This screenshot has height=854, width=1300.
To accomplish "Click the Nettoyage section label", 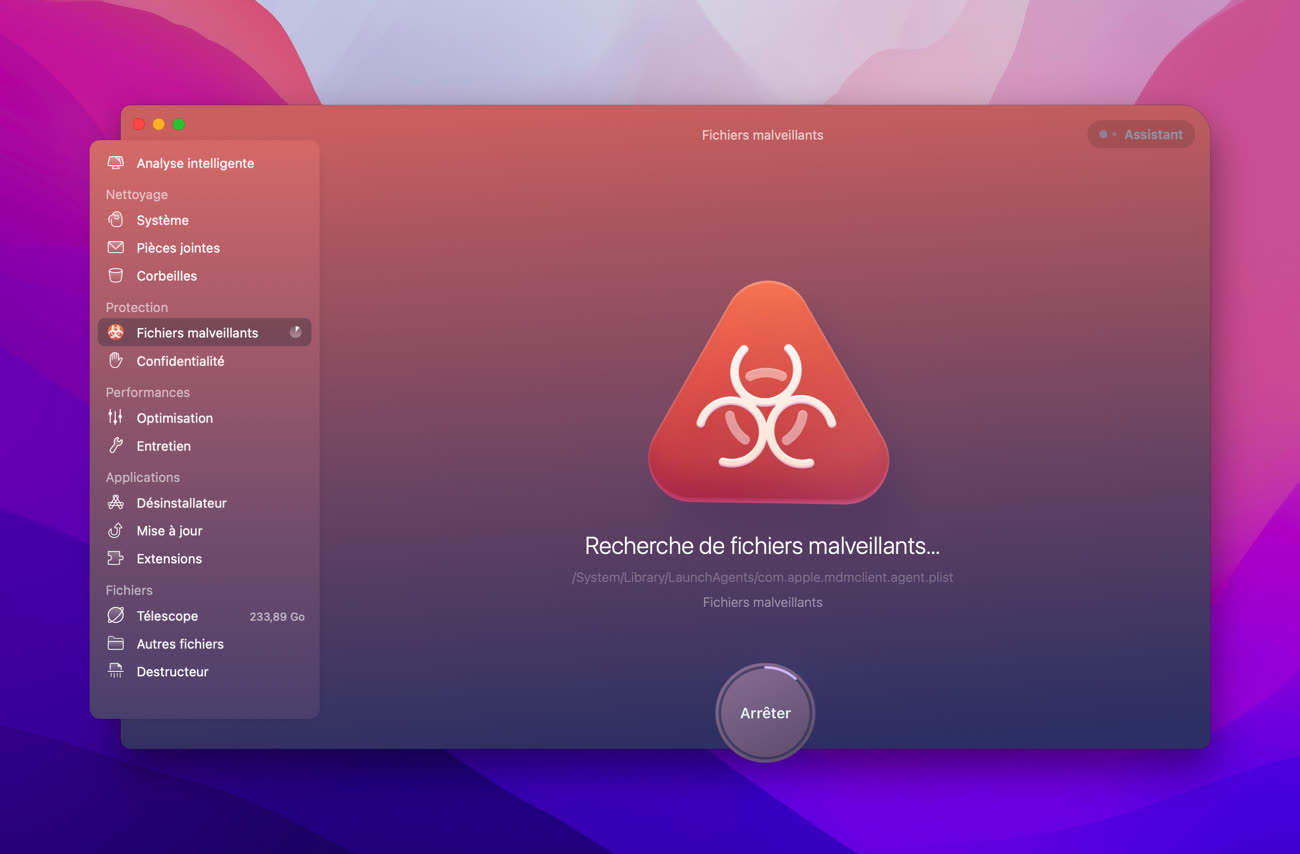I will click(x=137, y=195).
